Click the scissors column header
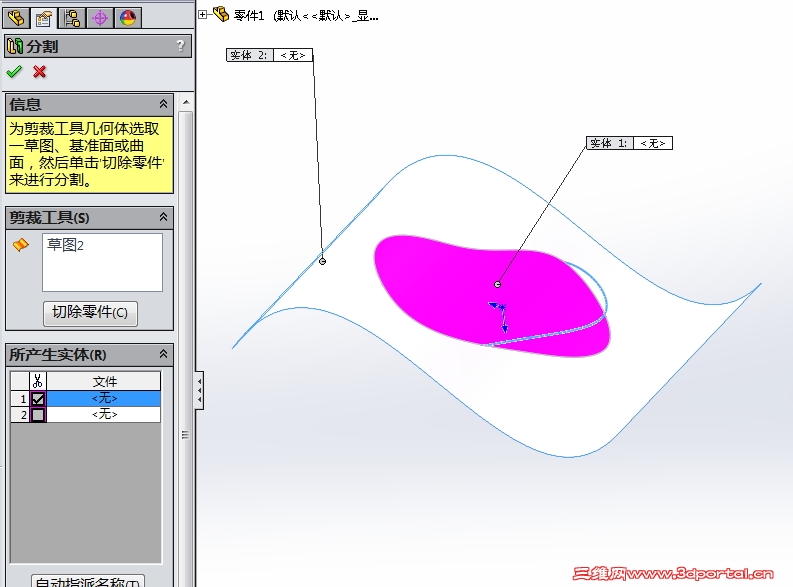Viewport: 793px width, 587px height. 38,381
